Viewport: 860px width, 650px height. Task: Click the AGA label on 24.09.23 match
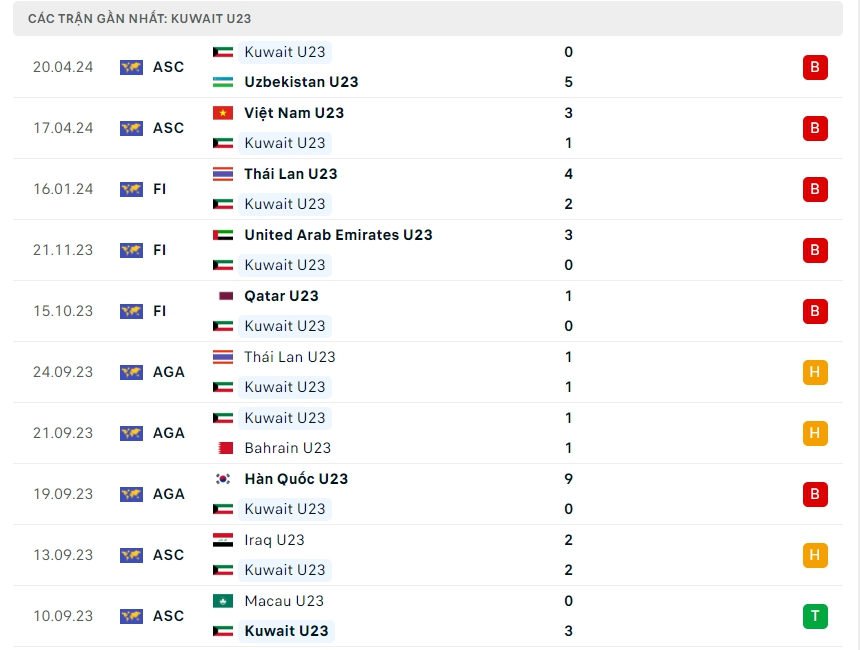coord(169,372)
